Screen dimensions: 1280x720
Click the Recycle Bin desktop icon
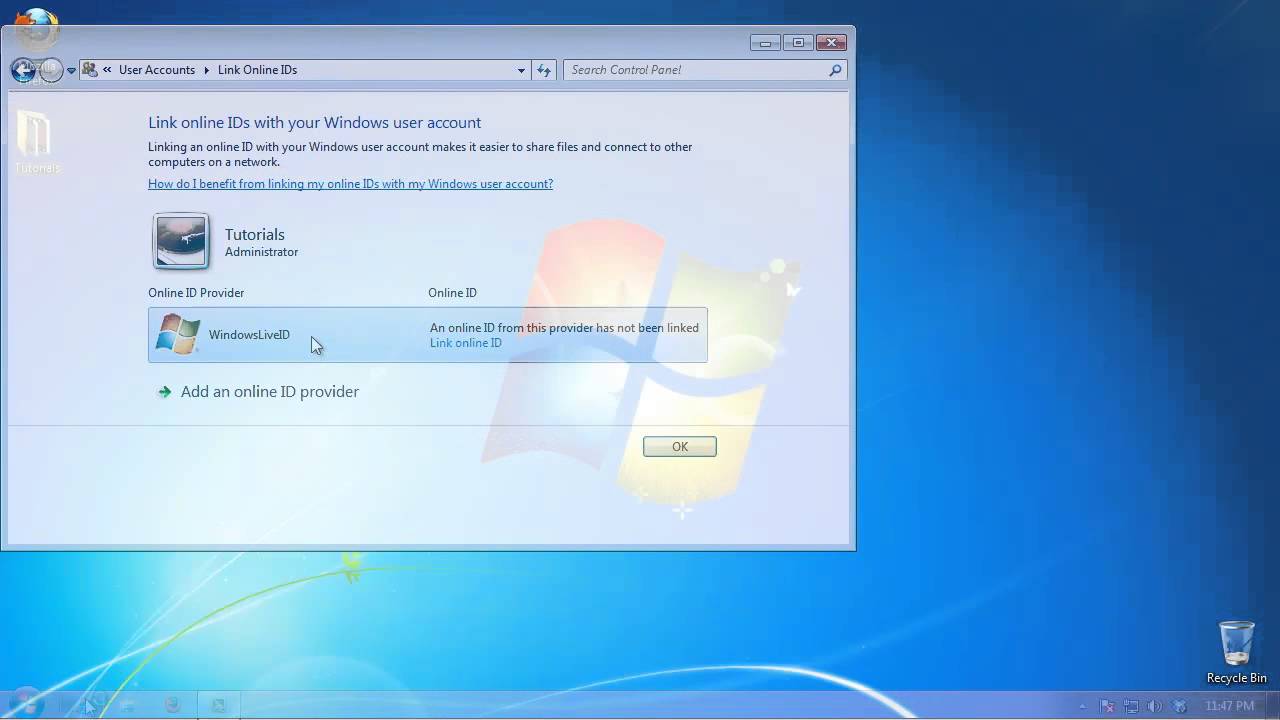coord(1237,652)
